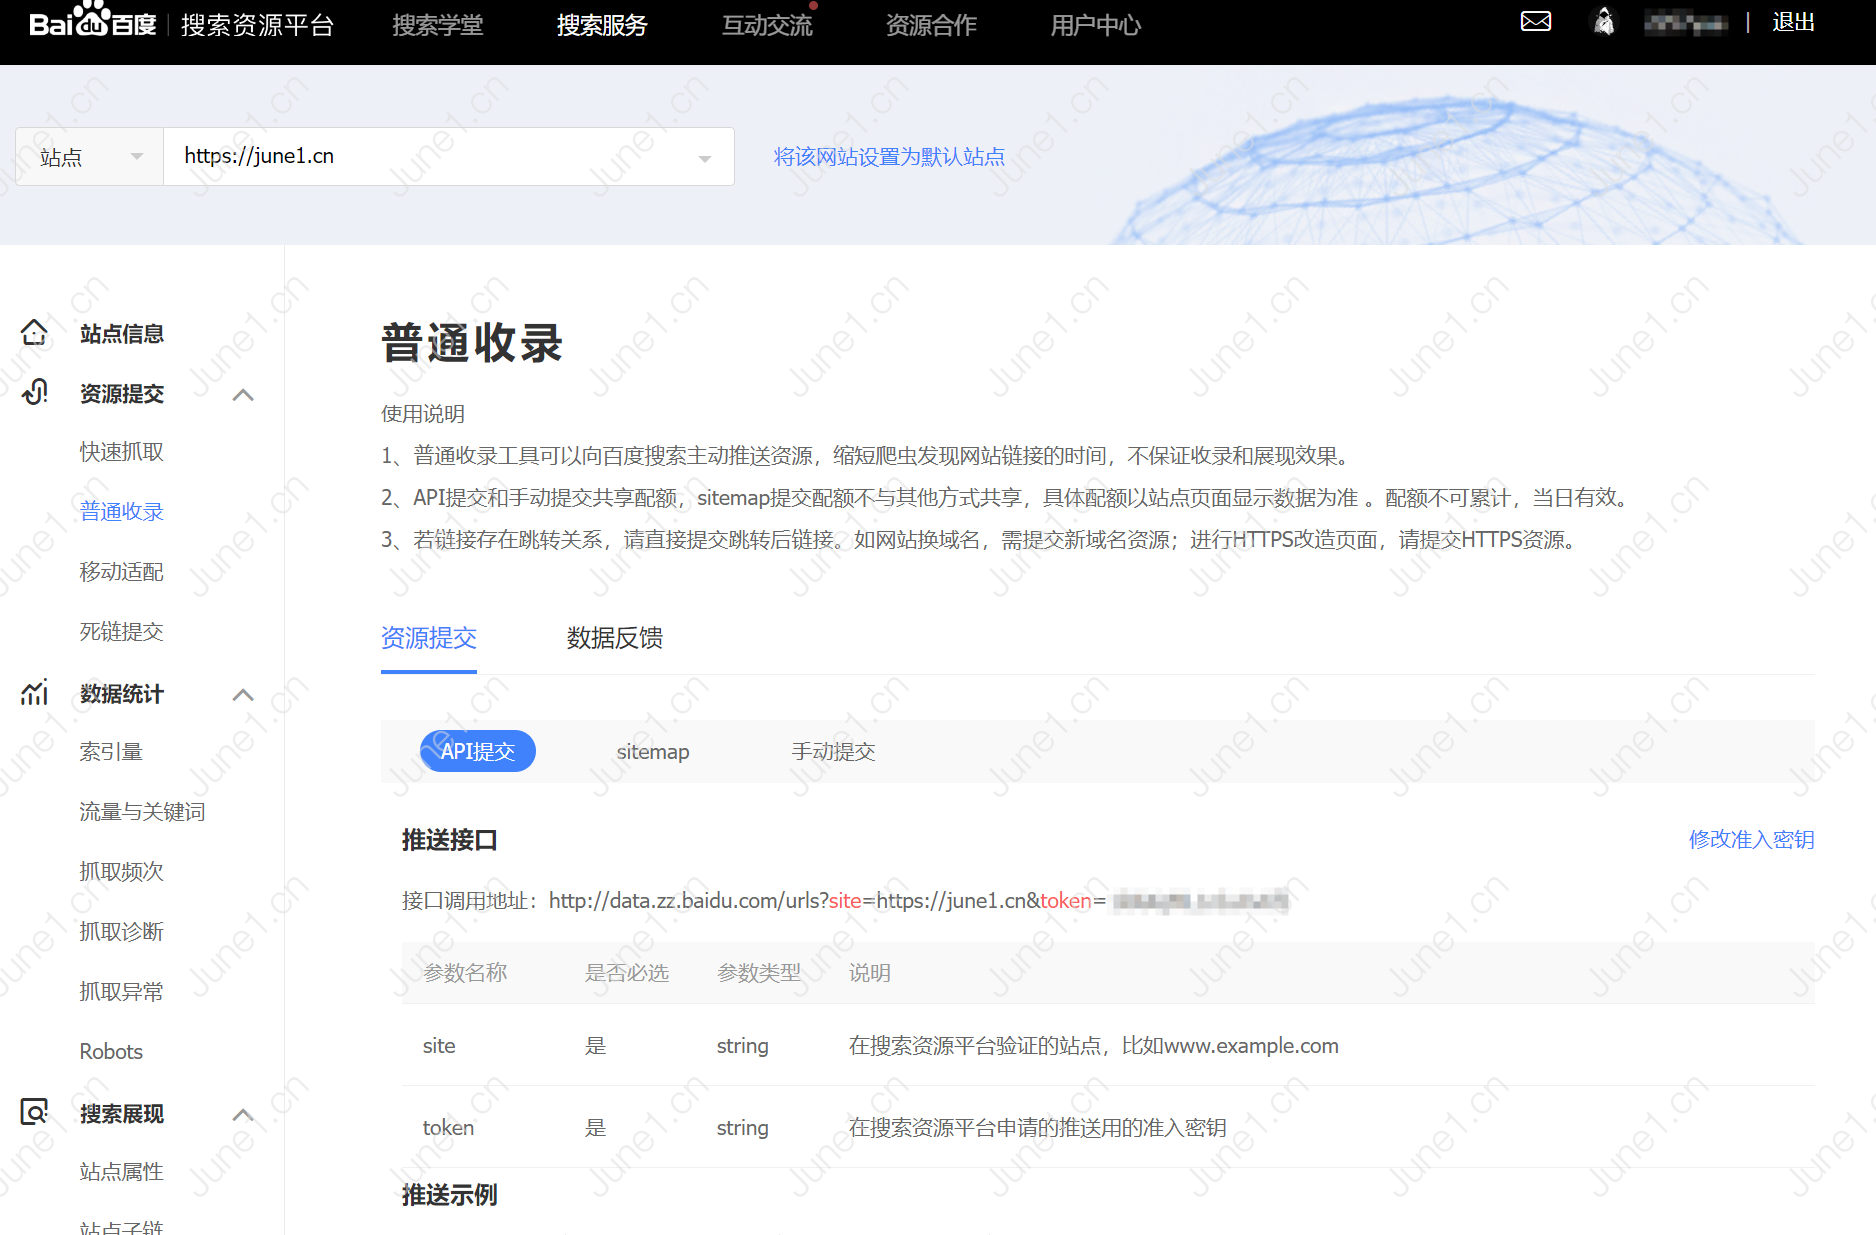Open 用户中心 in top navigation
1876x1235 pixels.
[1096, 25]
